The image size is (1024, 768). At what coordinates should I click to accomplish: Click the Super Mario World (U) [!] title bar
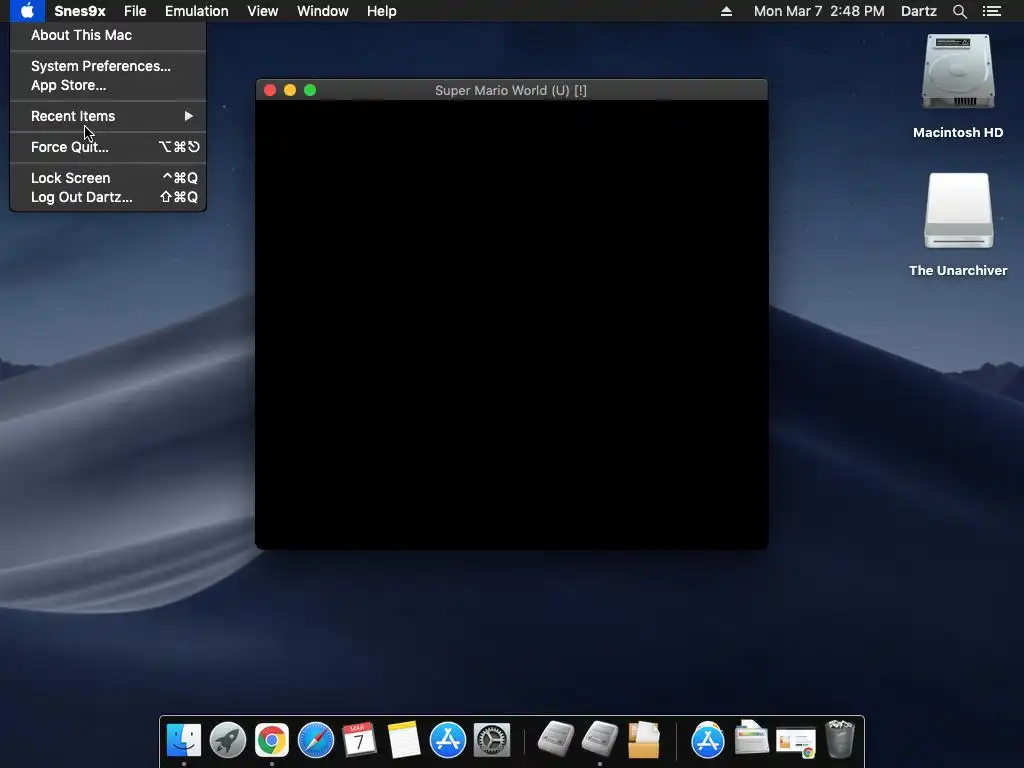click(x=511, y=90)
